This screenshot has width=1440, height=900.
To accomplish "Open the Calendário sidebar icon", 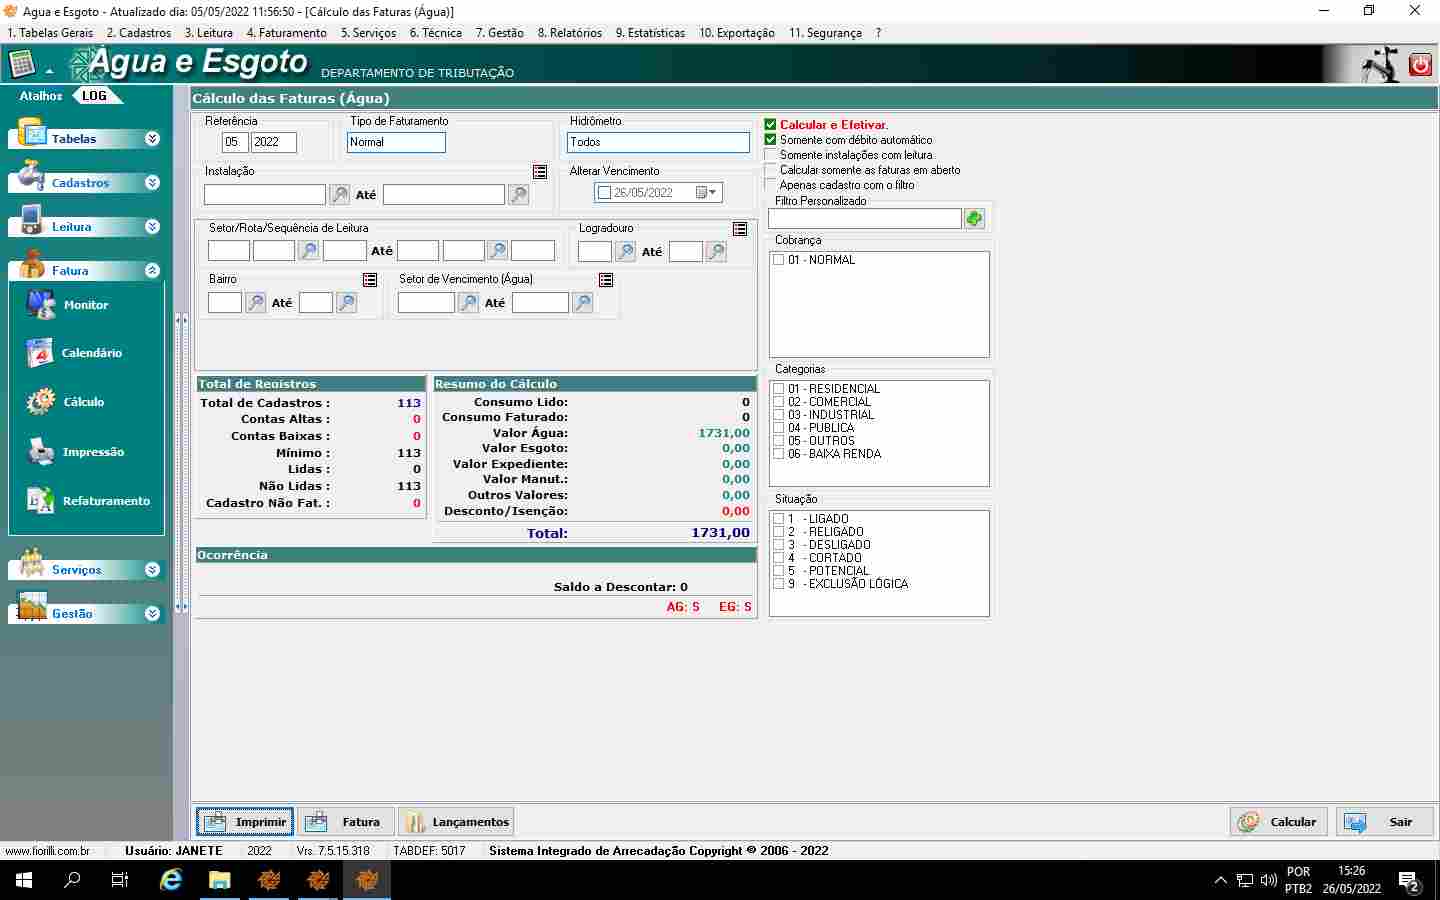I will pos(40,353).
